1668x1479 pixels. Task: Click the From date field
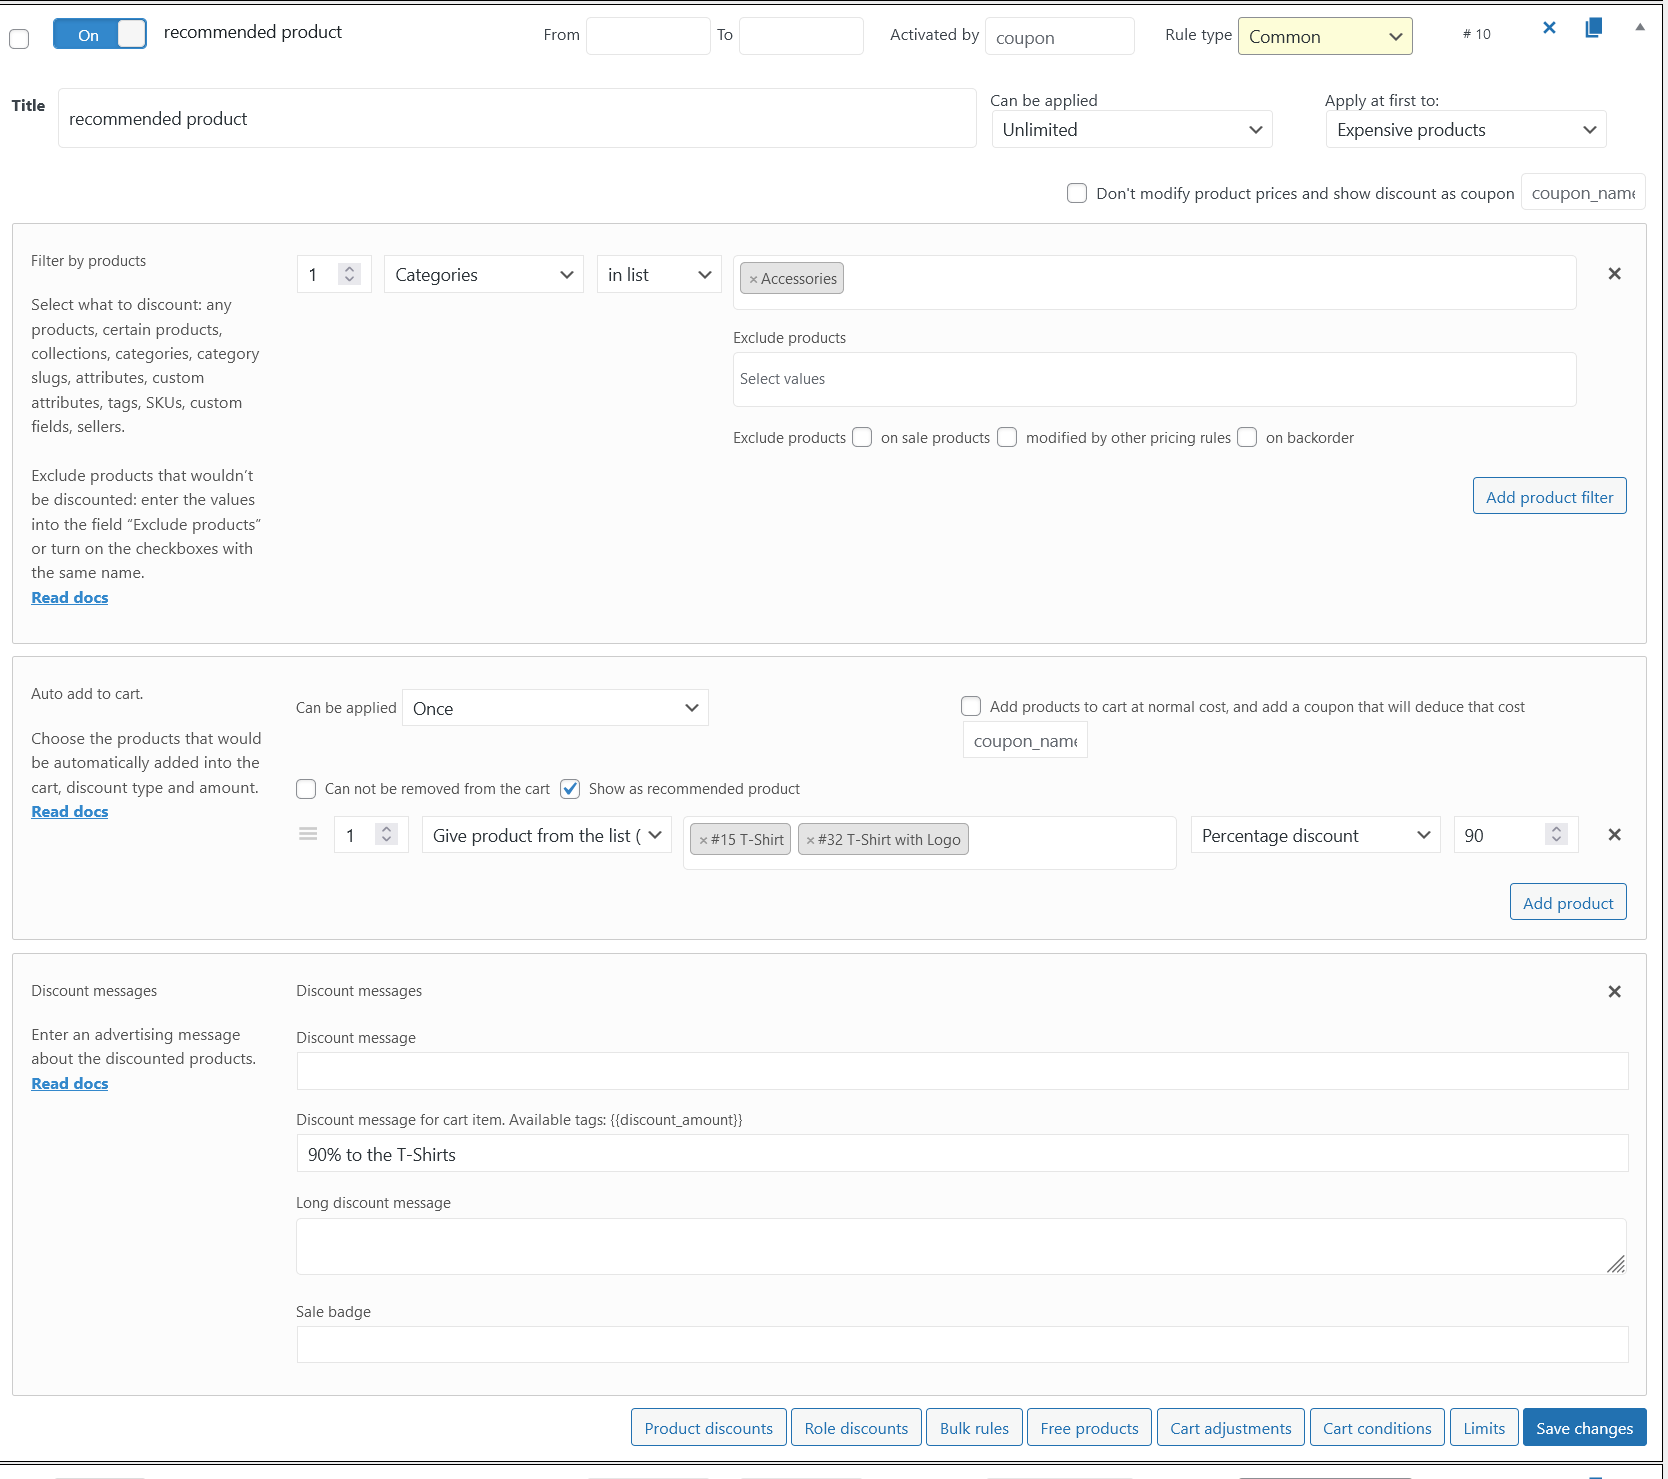[648, 36]
